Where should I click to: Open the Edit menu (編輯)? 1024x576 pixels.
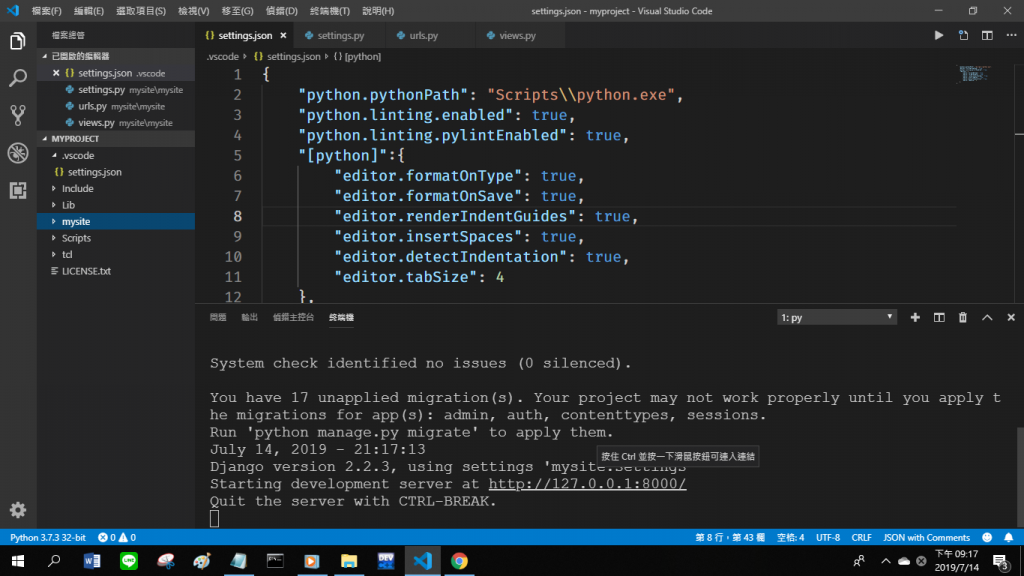click(88, 11)
